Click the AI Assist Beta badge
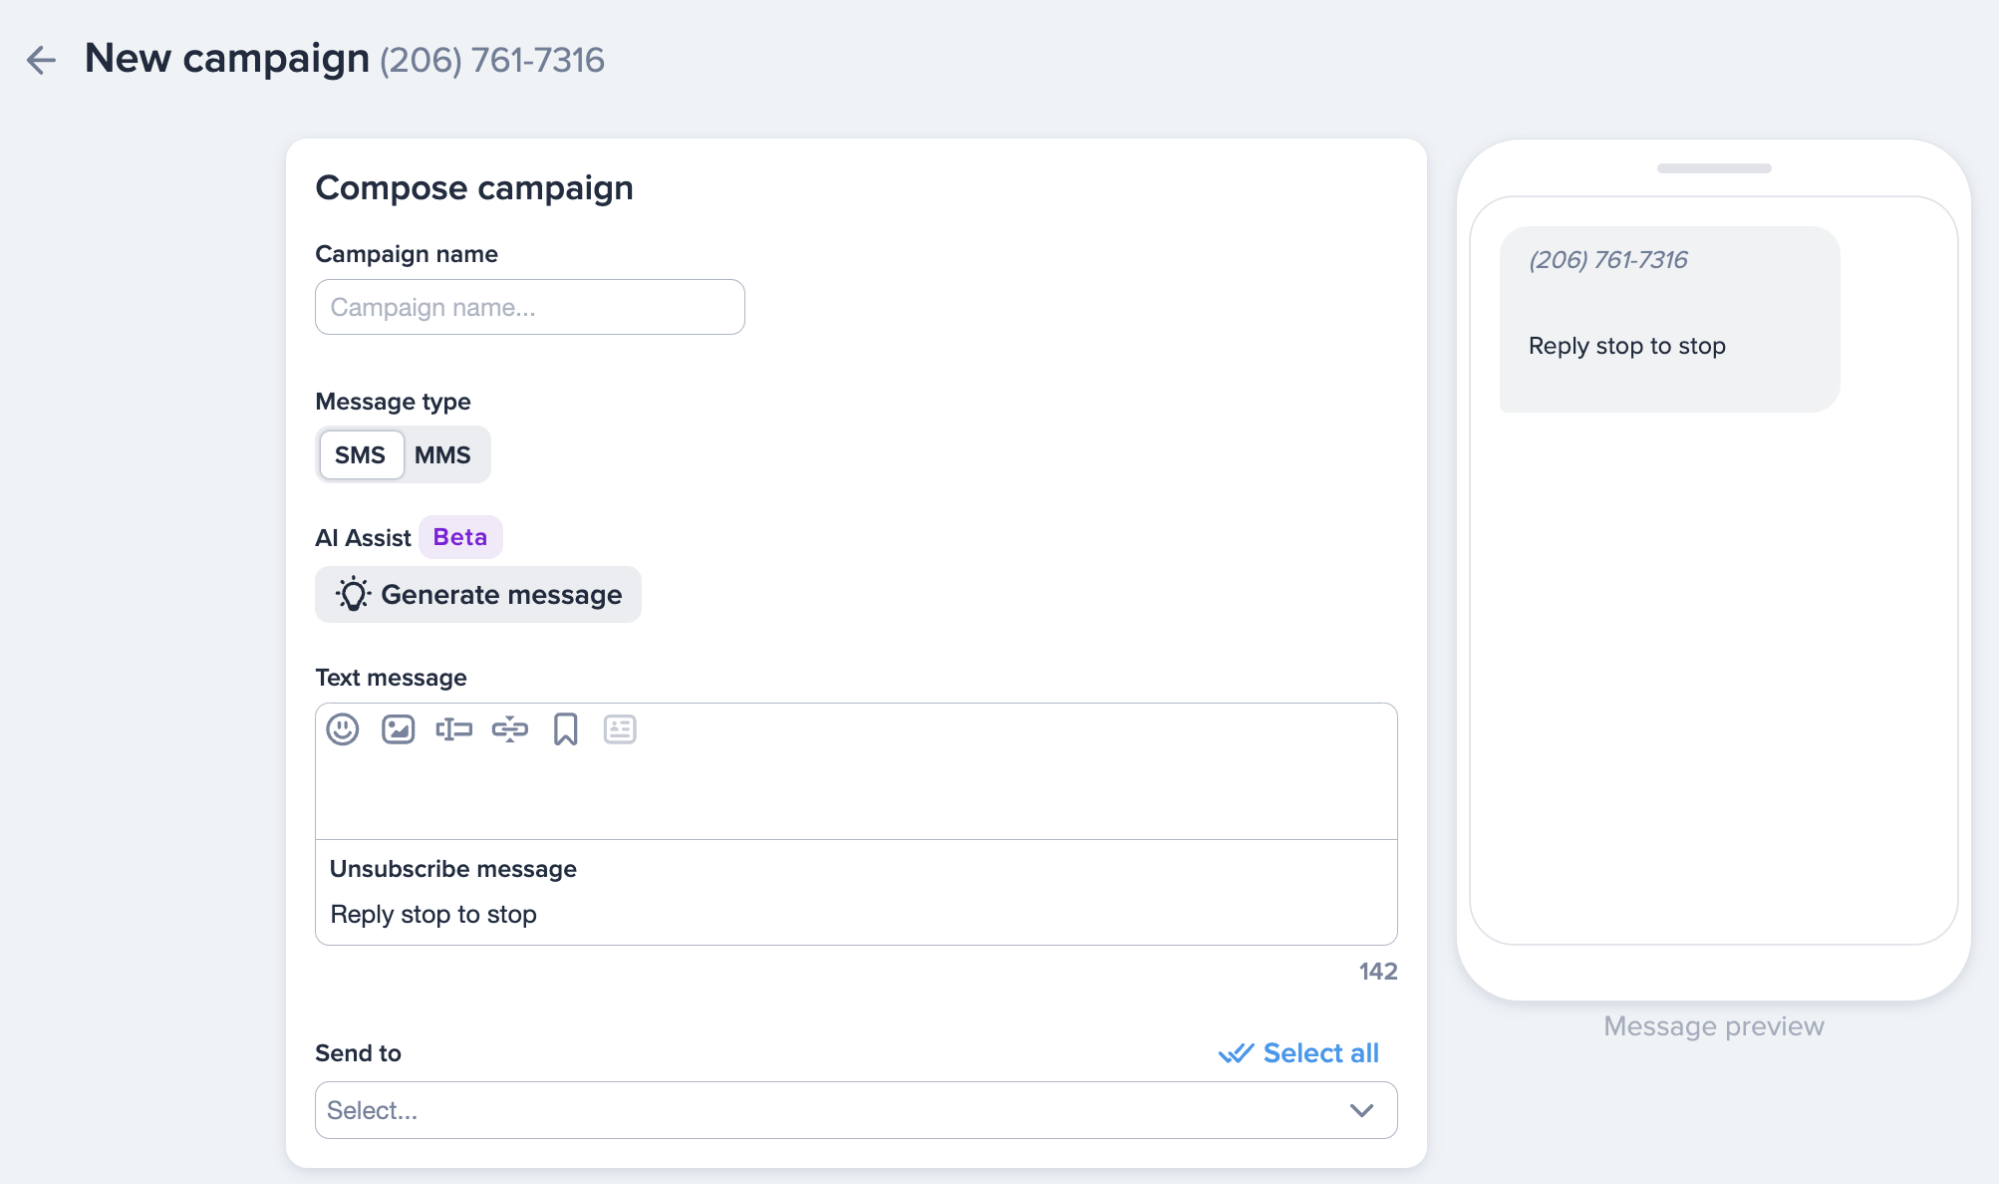The width and height of the screenshot is (1999, 1184). tap(460, 536)
